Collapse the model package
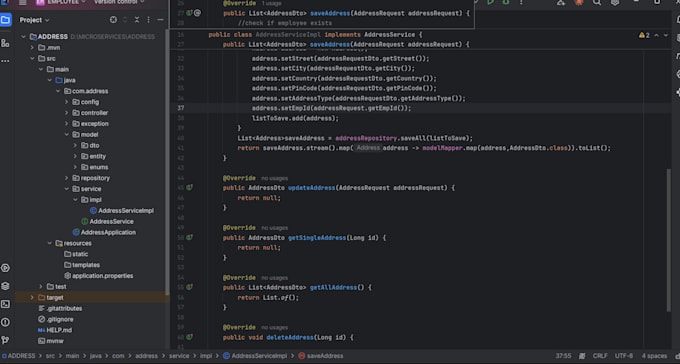 click(67, 134)
